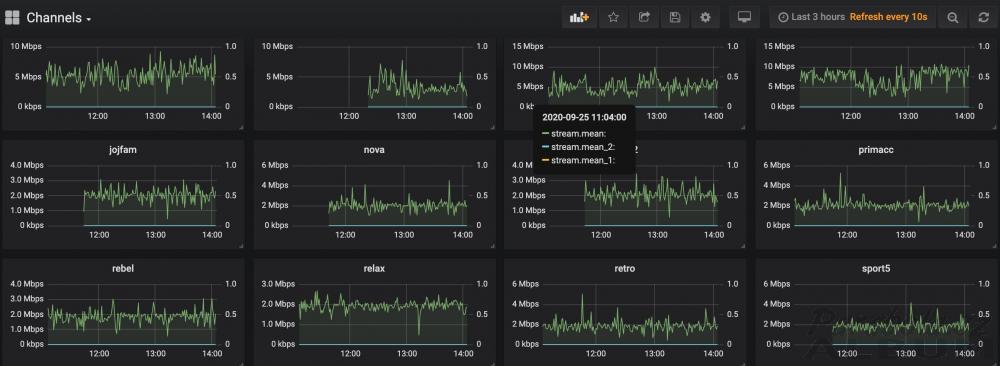Click the Refresh every 10s label
The width and height of the screenshot is (1000, 366).
point(888,18)
